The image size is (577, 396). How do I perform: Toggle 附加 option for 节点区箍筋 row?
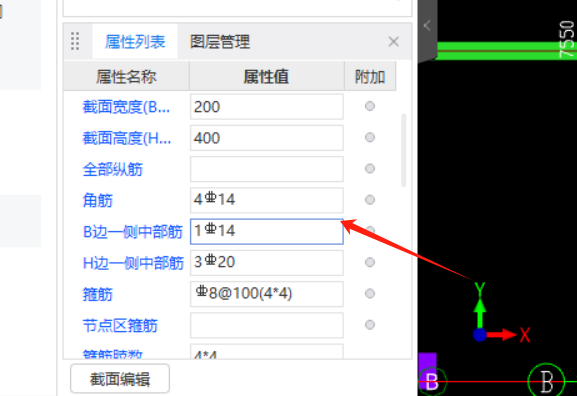[370, 325]
